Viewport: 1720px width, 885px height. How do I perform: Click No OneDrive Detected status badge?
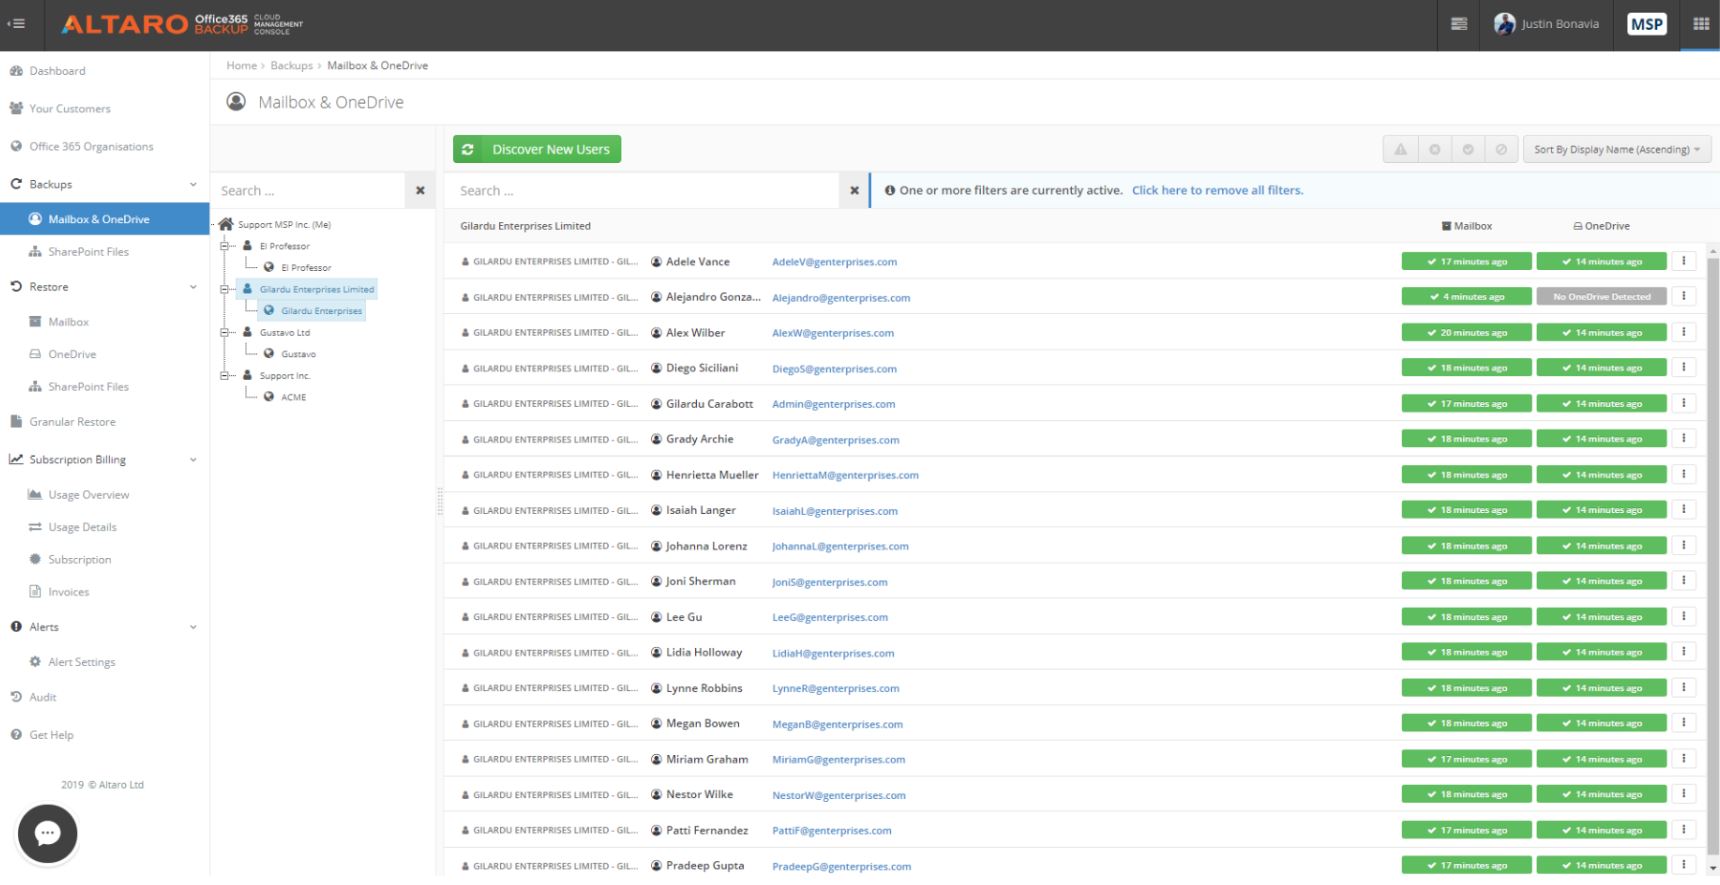pos(1602,297)
